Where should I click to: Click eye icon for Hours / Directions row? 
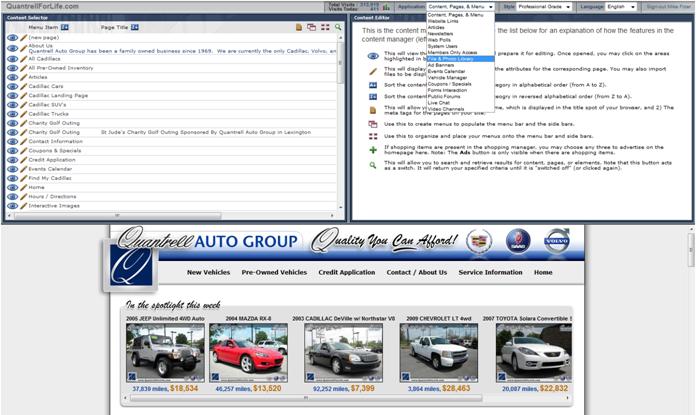pos(12,196)
